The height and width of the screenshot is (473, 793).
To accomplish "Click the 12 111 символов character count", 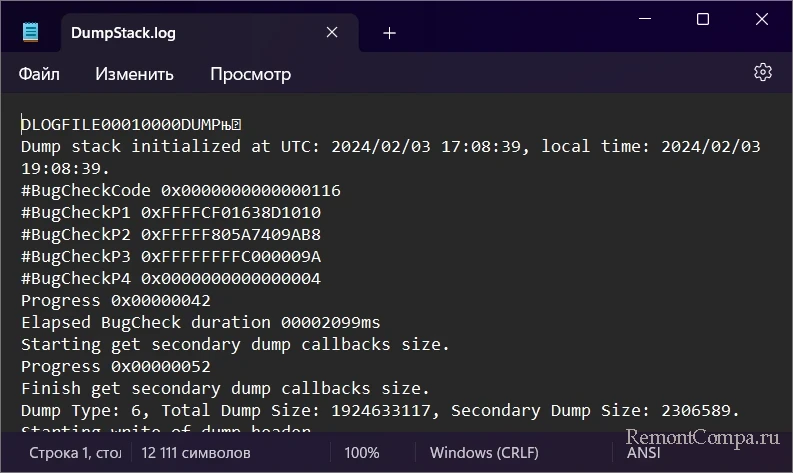I will [x=196, y=453].
